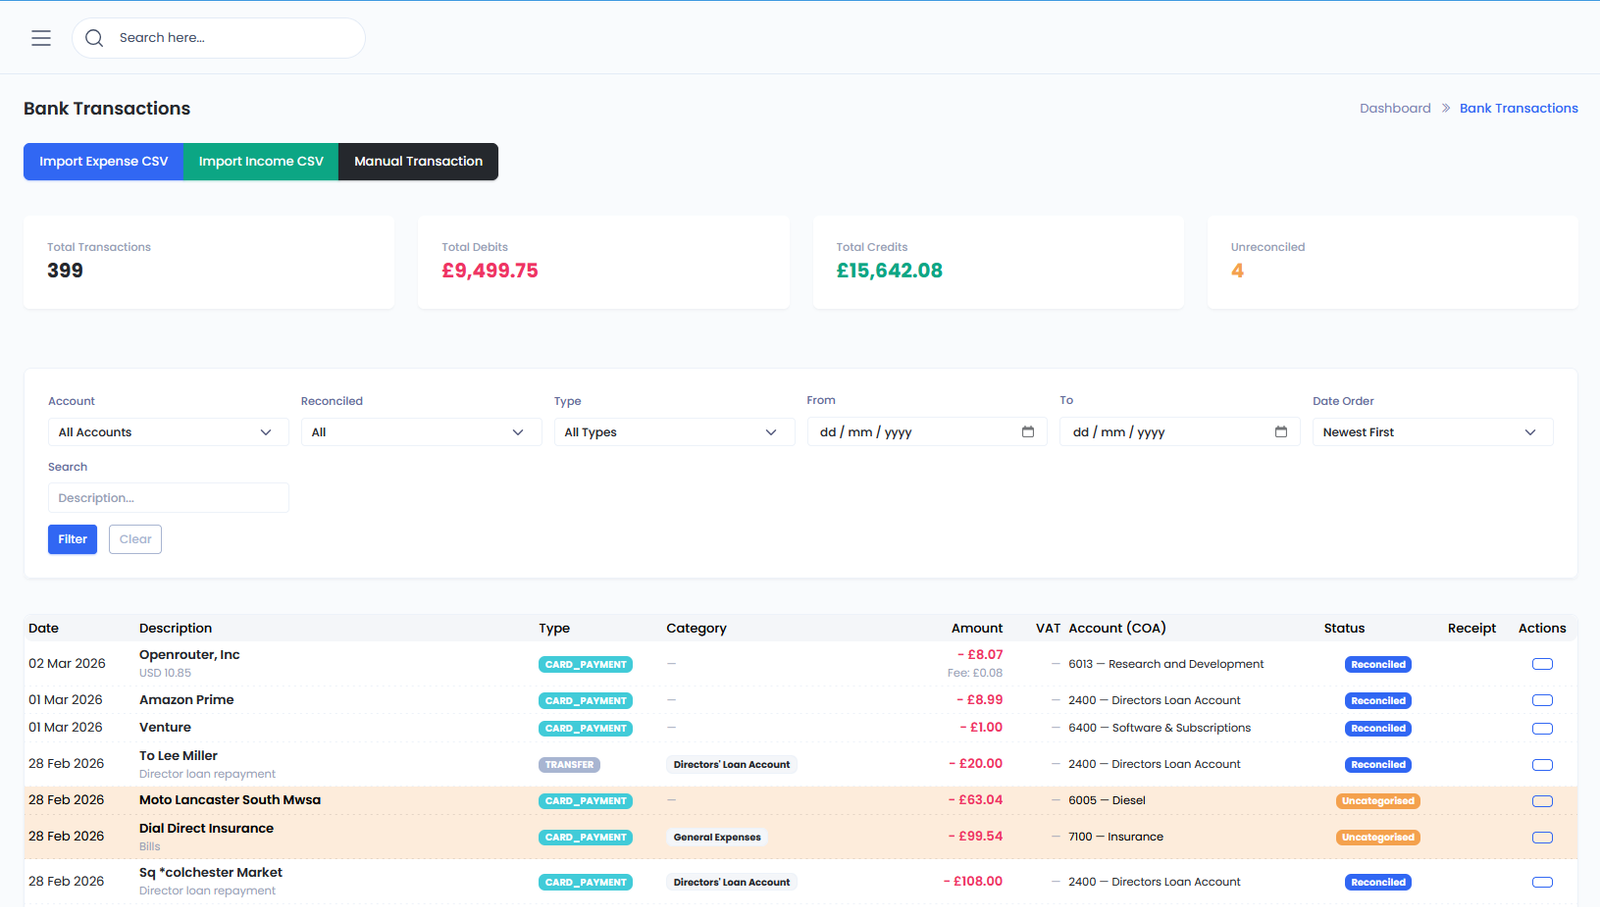Click the Import Income CSV button
Screen dimensions: 1600x907
click(x=261, y=161)
